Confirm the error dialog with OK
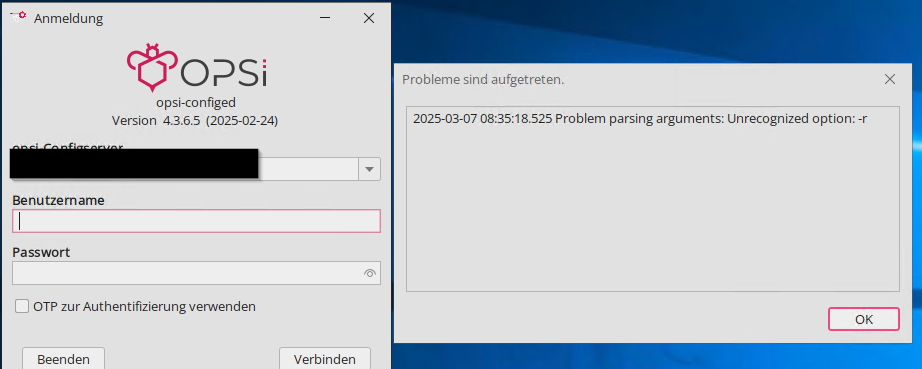Viewport: 922px width, 369px height. 864,319
